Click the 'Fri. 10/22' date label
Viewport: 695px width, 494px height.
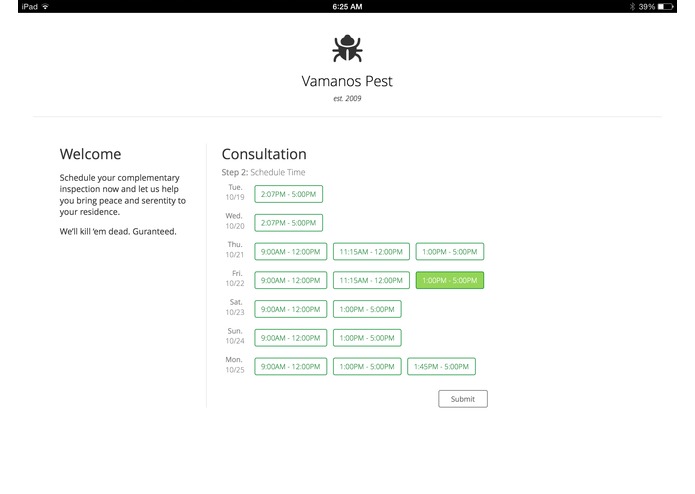pos(235,279)
